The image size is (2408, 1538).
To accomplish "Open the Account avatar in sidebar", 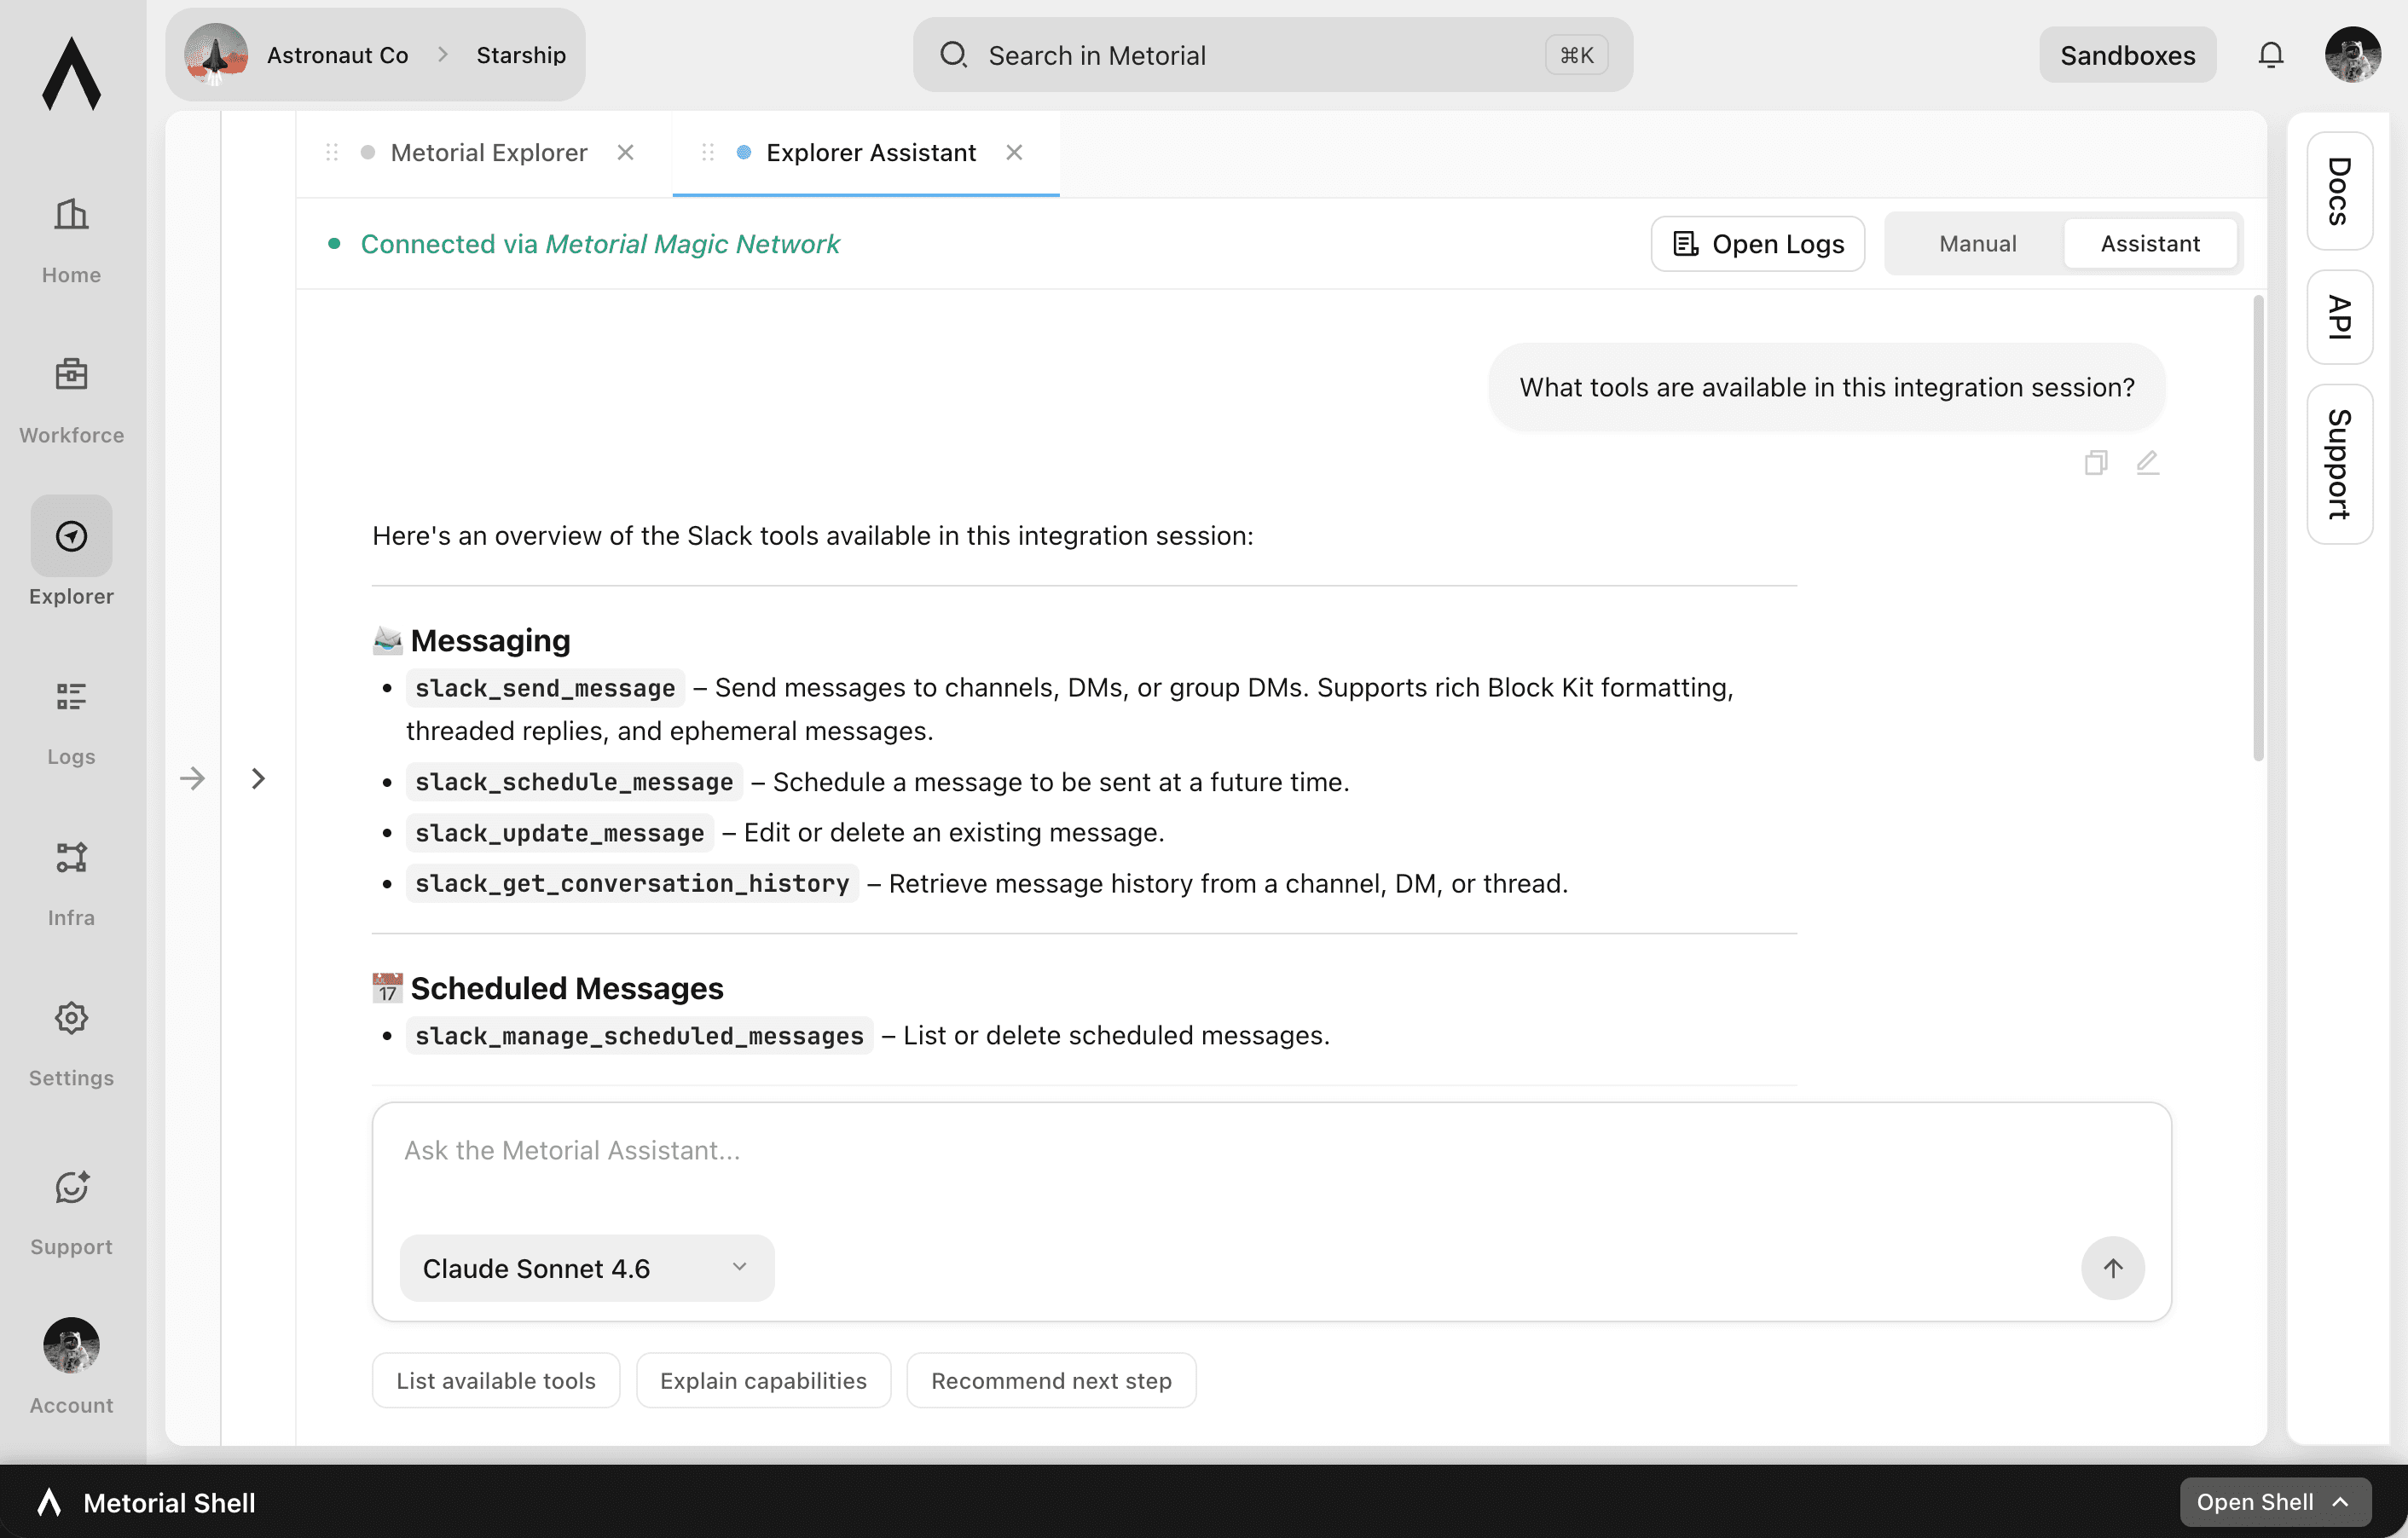I will coord(71,1345).
